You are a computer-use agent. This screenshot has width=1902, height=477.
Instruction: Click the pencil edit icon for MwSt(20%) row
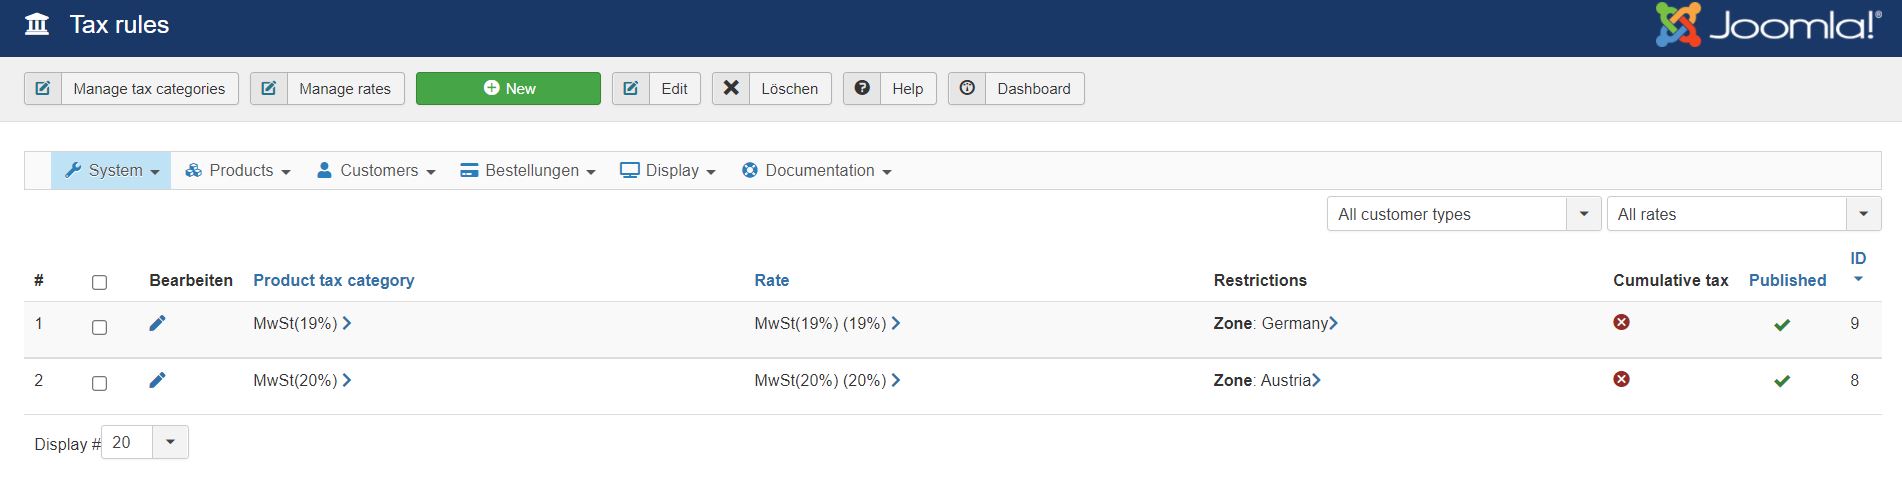click(157, 380)
